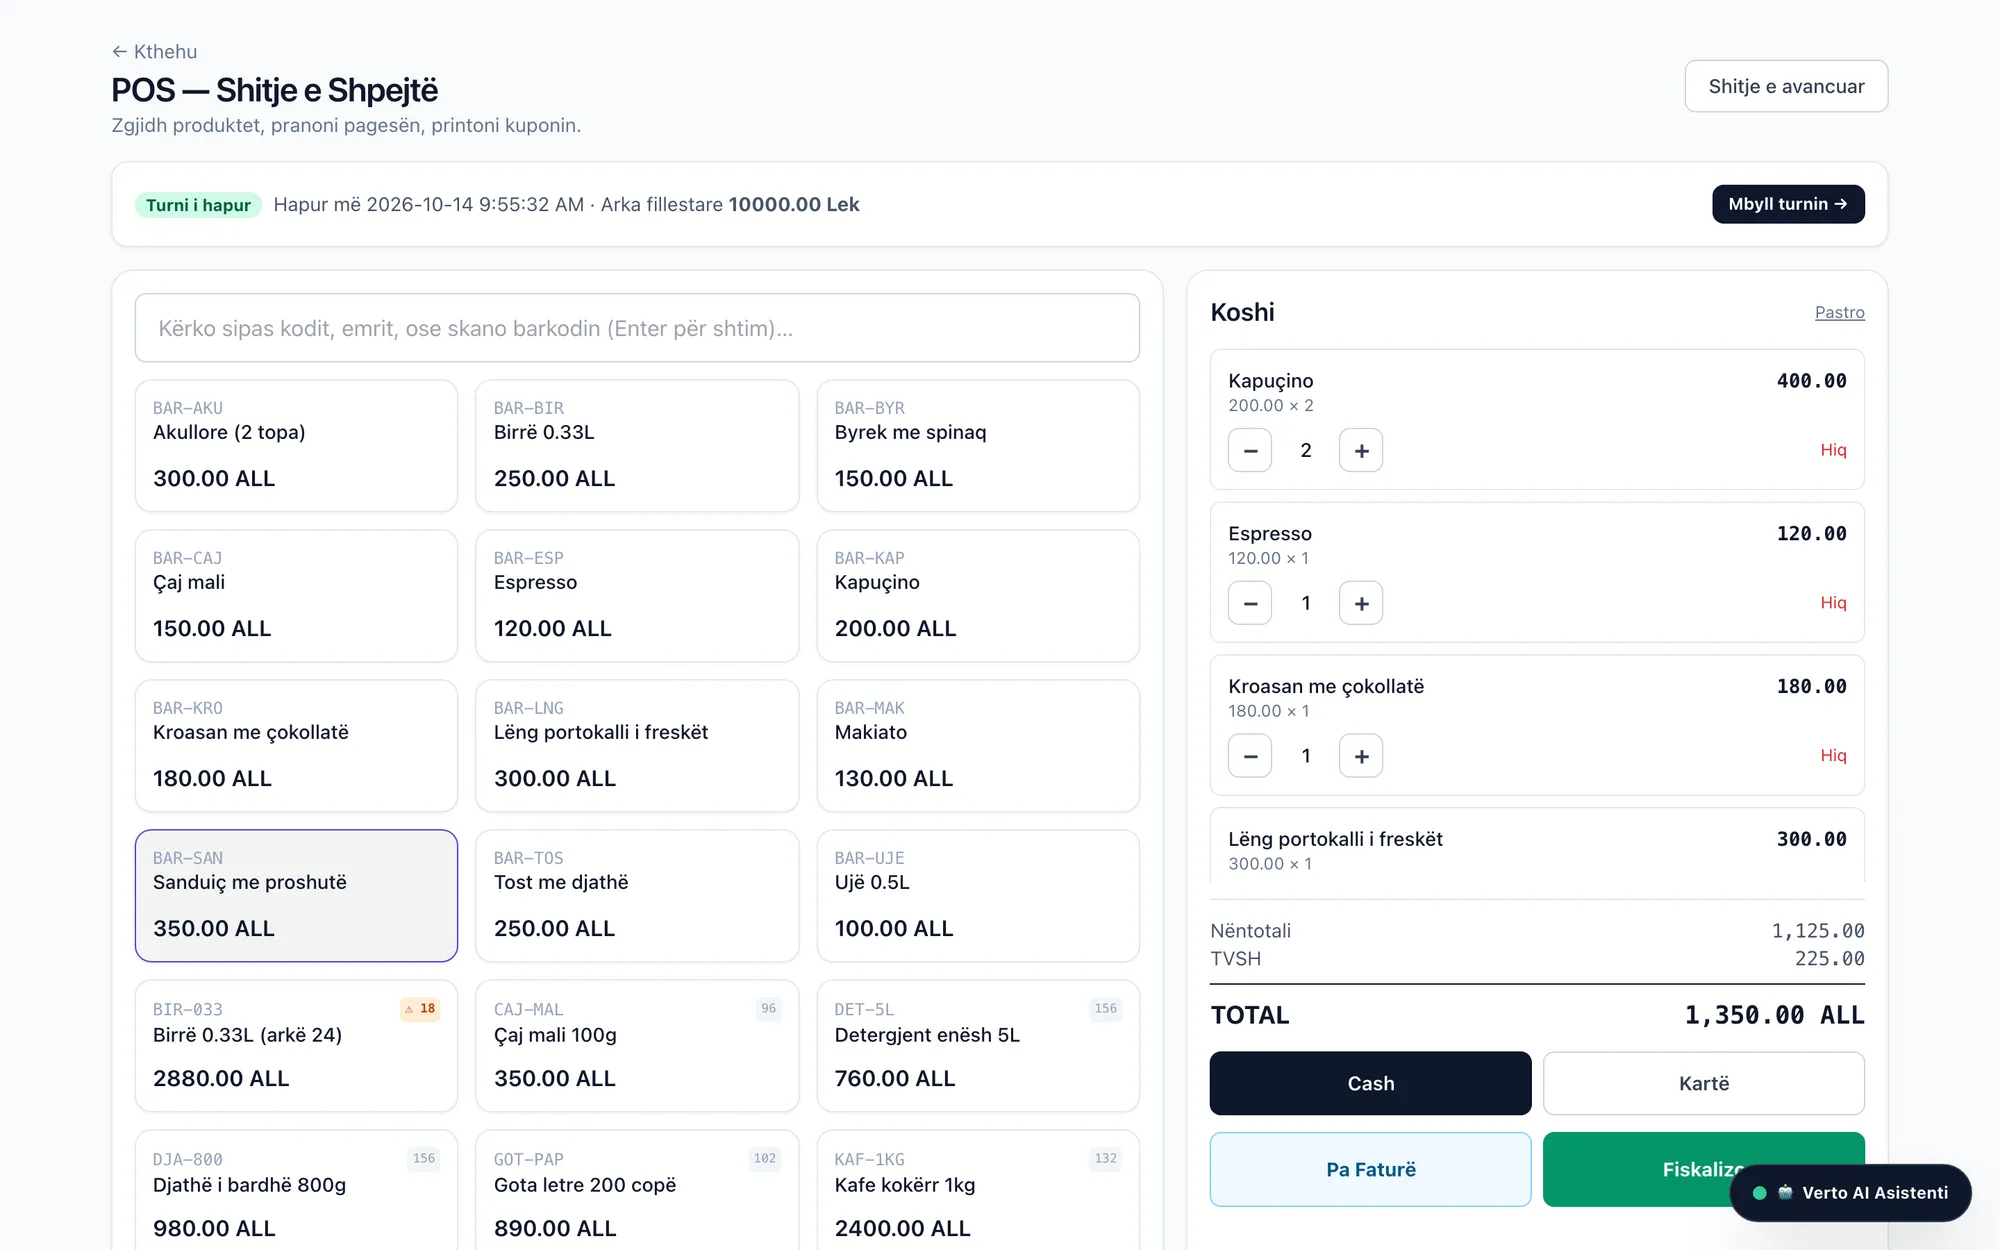
Task: Add Gota letre 200 copë product
Action: [637, 1190]
